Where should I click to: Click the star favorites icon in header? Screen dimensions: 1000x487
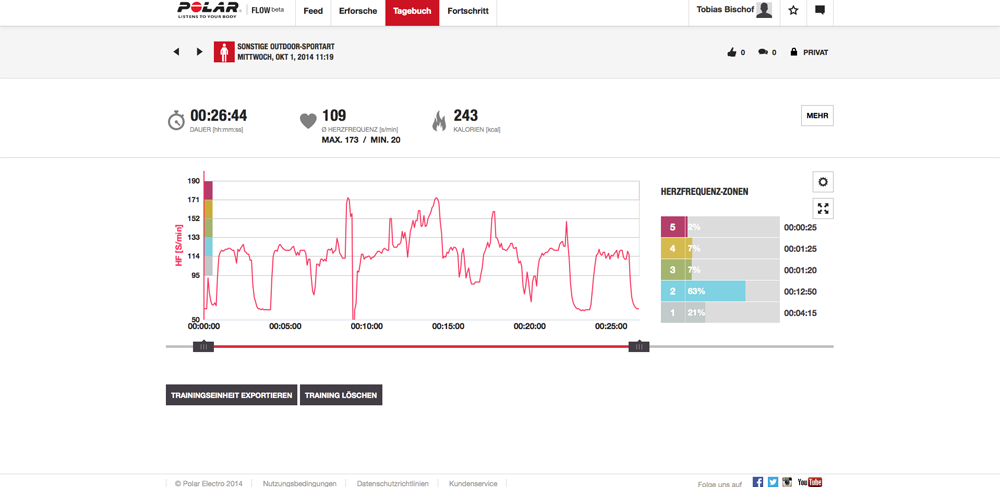click(x=793, y=11)
